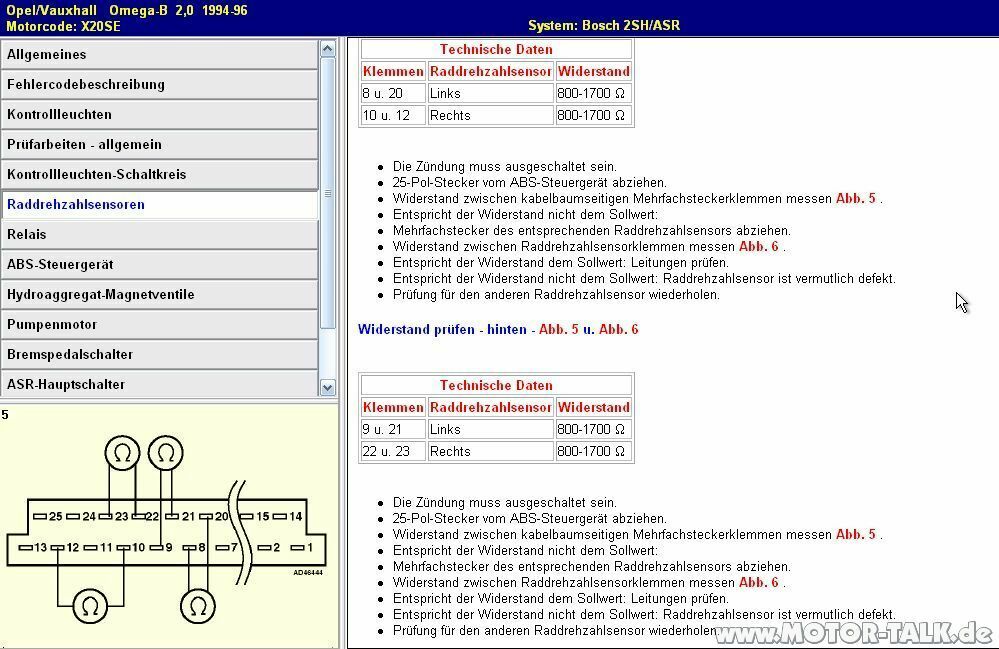The image size is (999, 649).
Task: Open ABS-Steuergerät section
Action: (159, 264)
